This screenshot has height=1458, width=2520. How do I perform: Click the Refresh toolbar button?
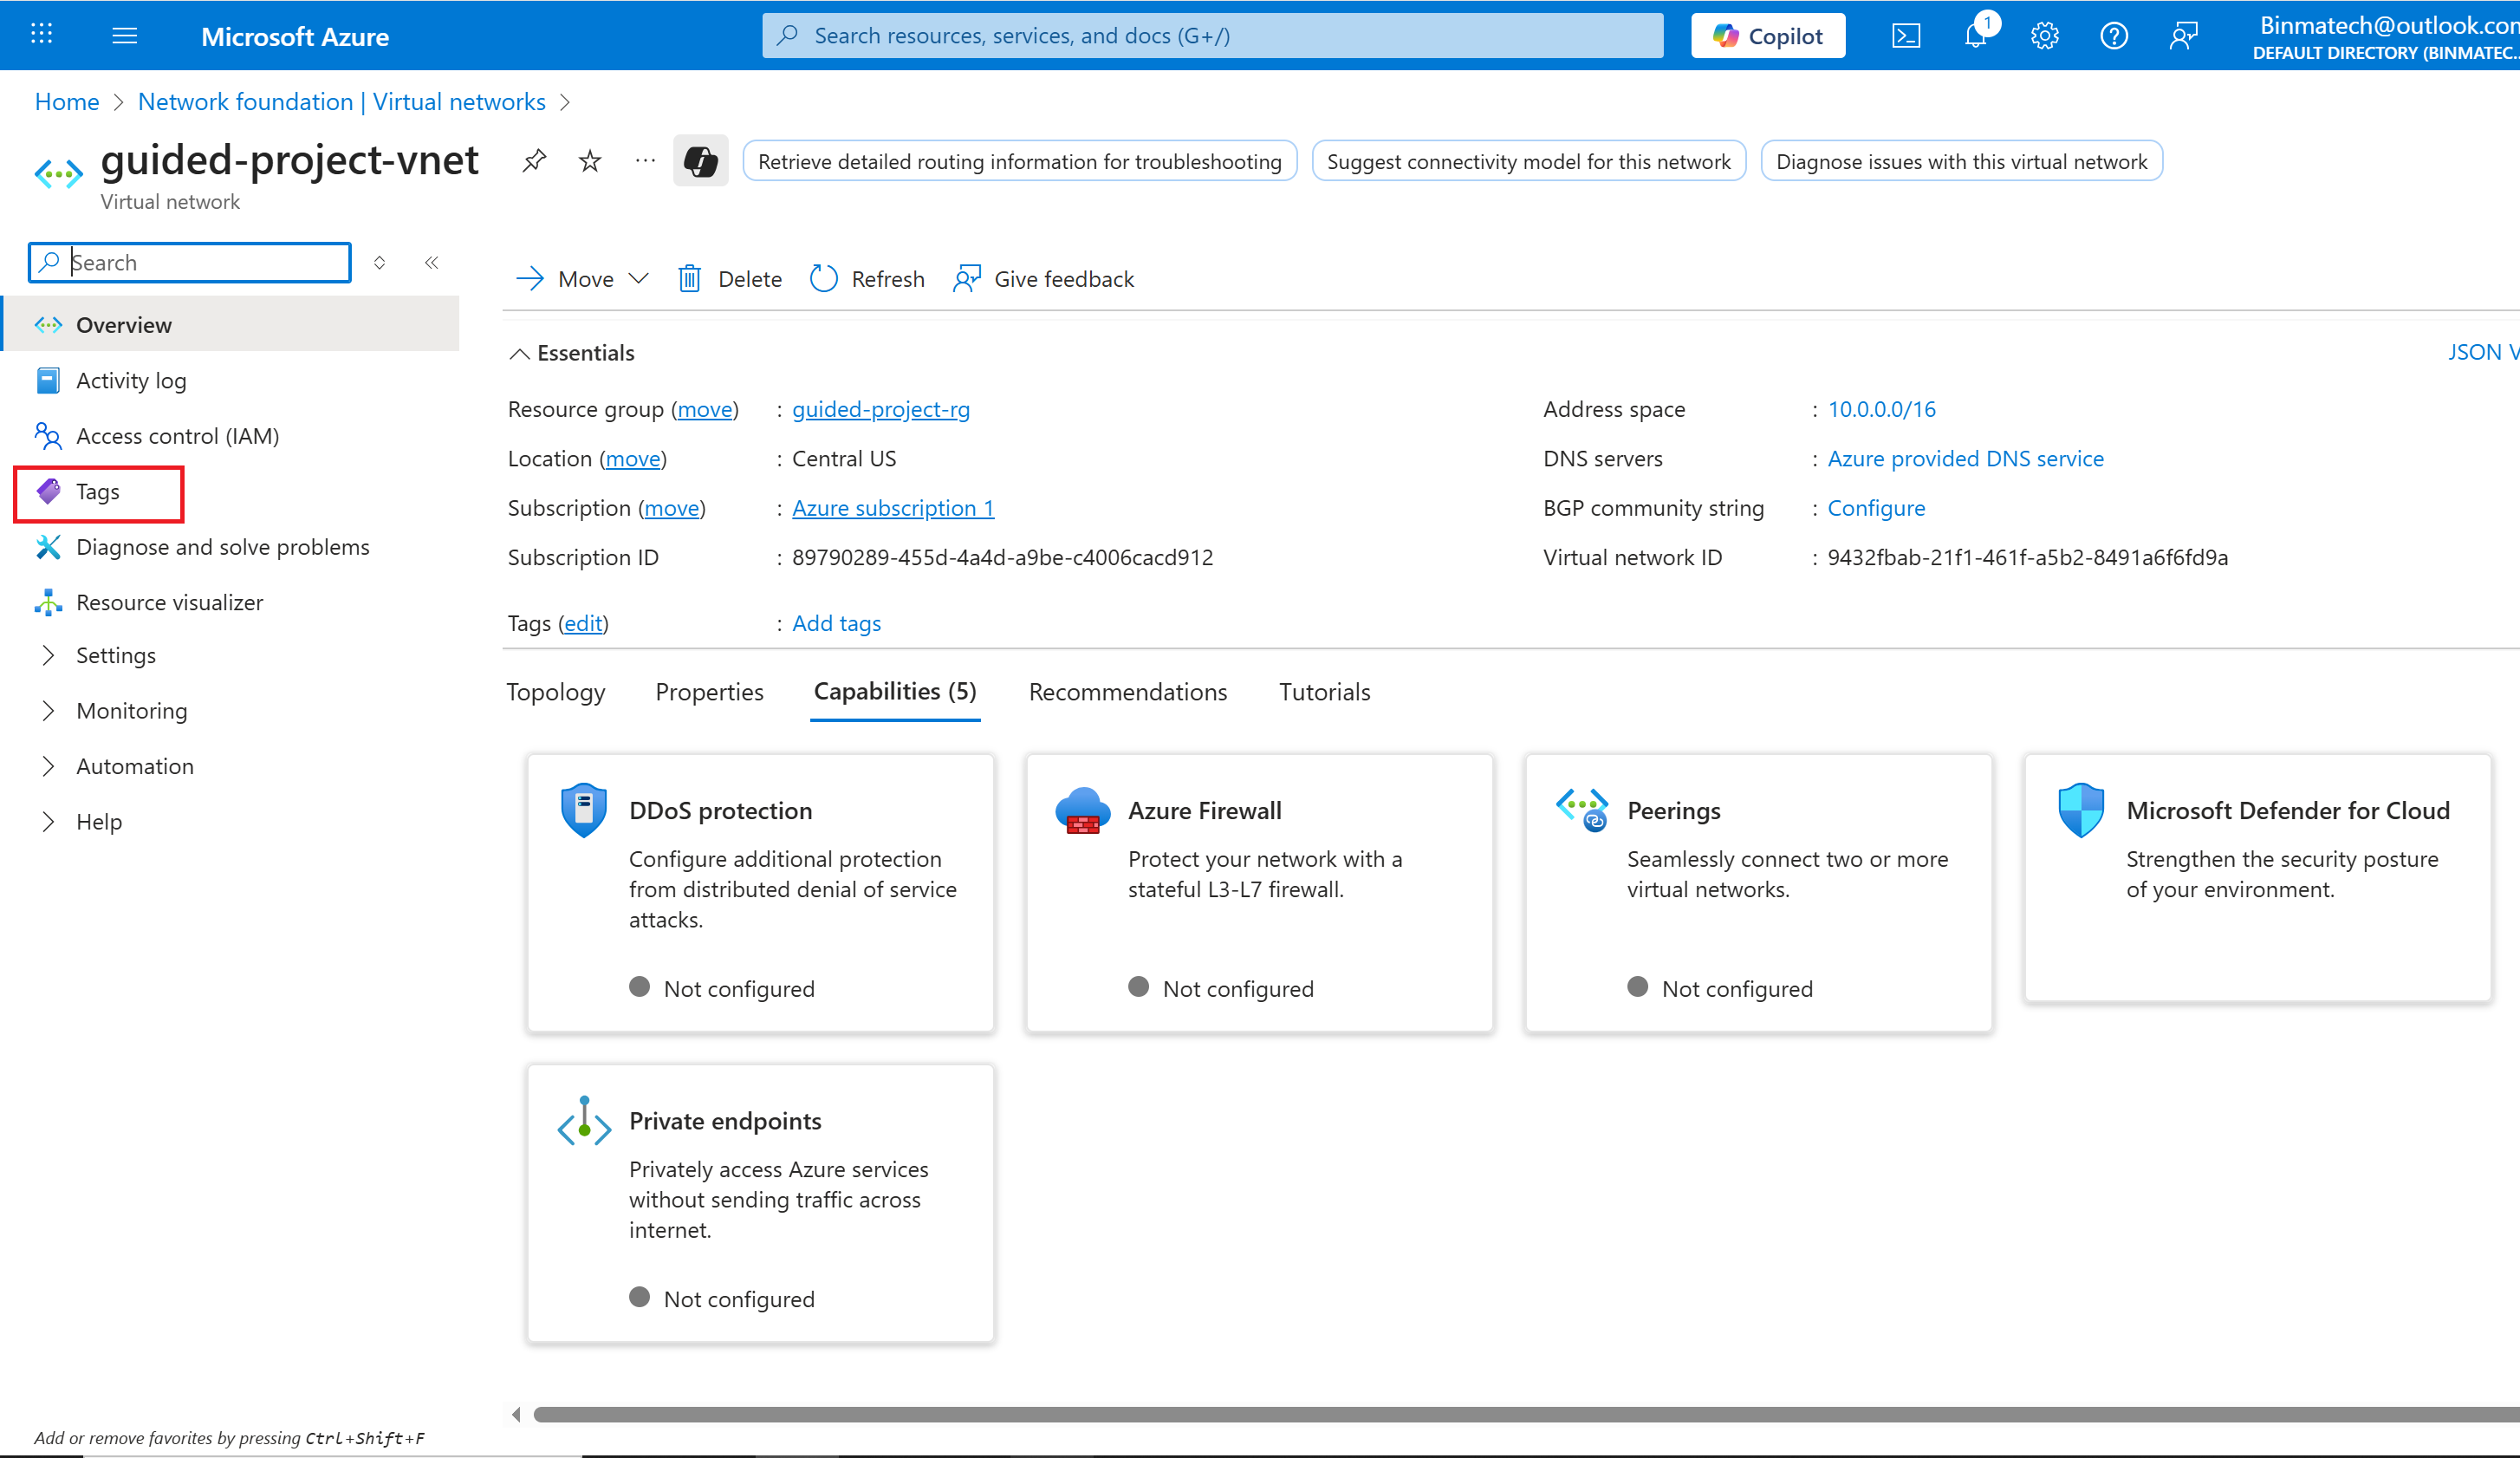click(867, 279)
